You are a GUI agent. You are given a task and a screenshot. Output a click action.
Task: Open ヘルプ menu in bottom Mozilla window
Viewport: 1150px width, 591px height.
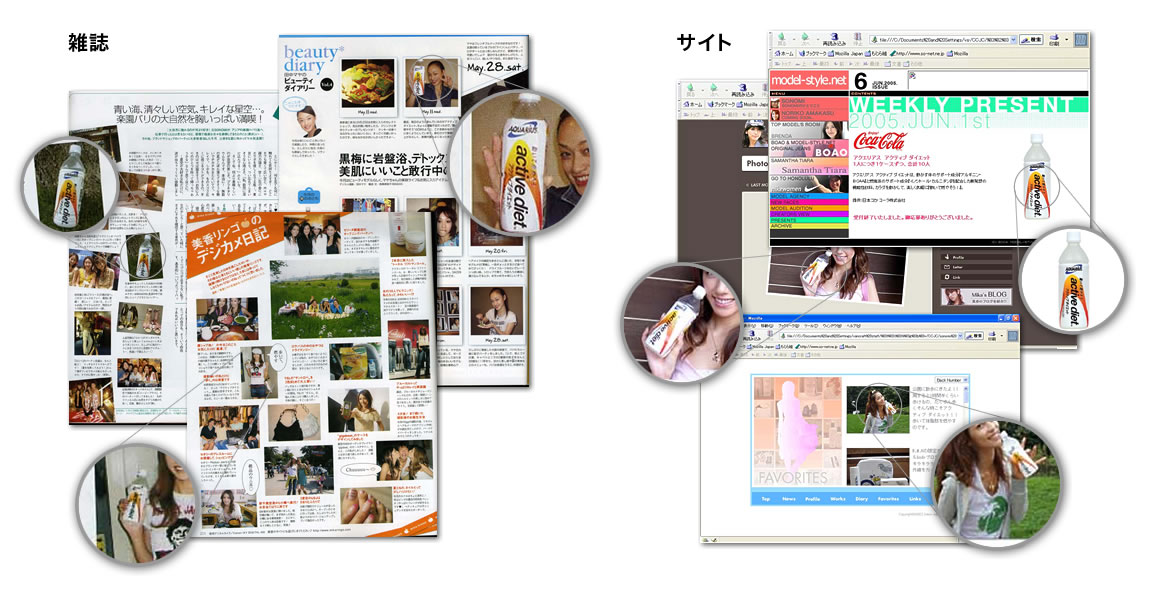coord(854,326)
